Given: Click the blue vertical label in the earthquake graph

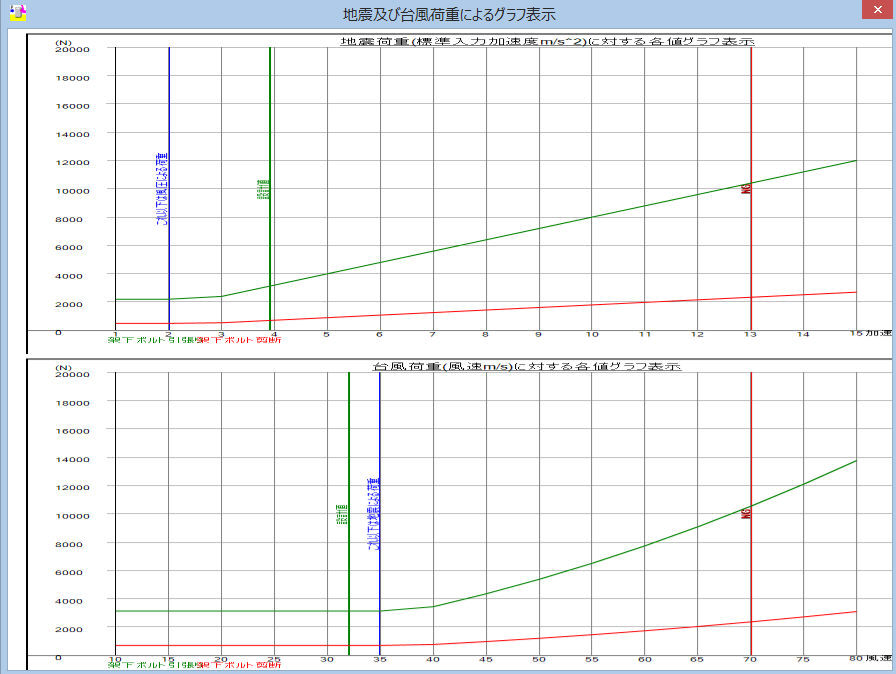Looking at the screenshot, I should coord(162,190).
